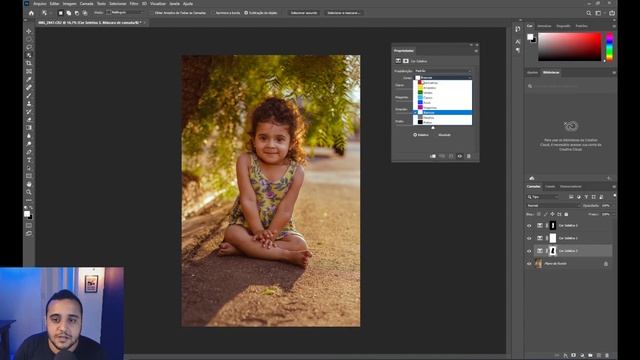The width and height of the screenshot is (640, 360).
Task: Select the Relativo radio button
Action: tap(415, 135)
